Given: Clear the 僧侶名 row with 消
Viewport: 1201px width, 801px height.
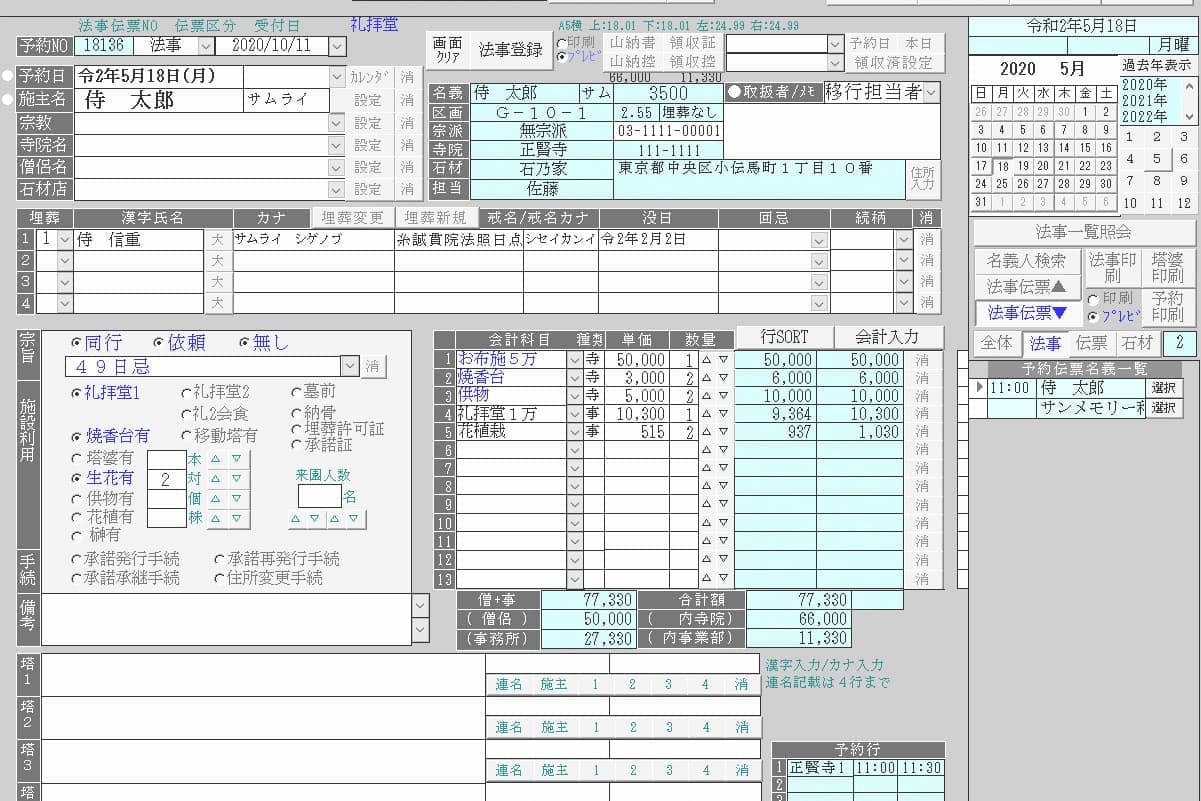Looking at the screenshot, I should [407, 167].
